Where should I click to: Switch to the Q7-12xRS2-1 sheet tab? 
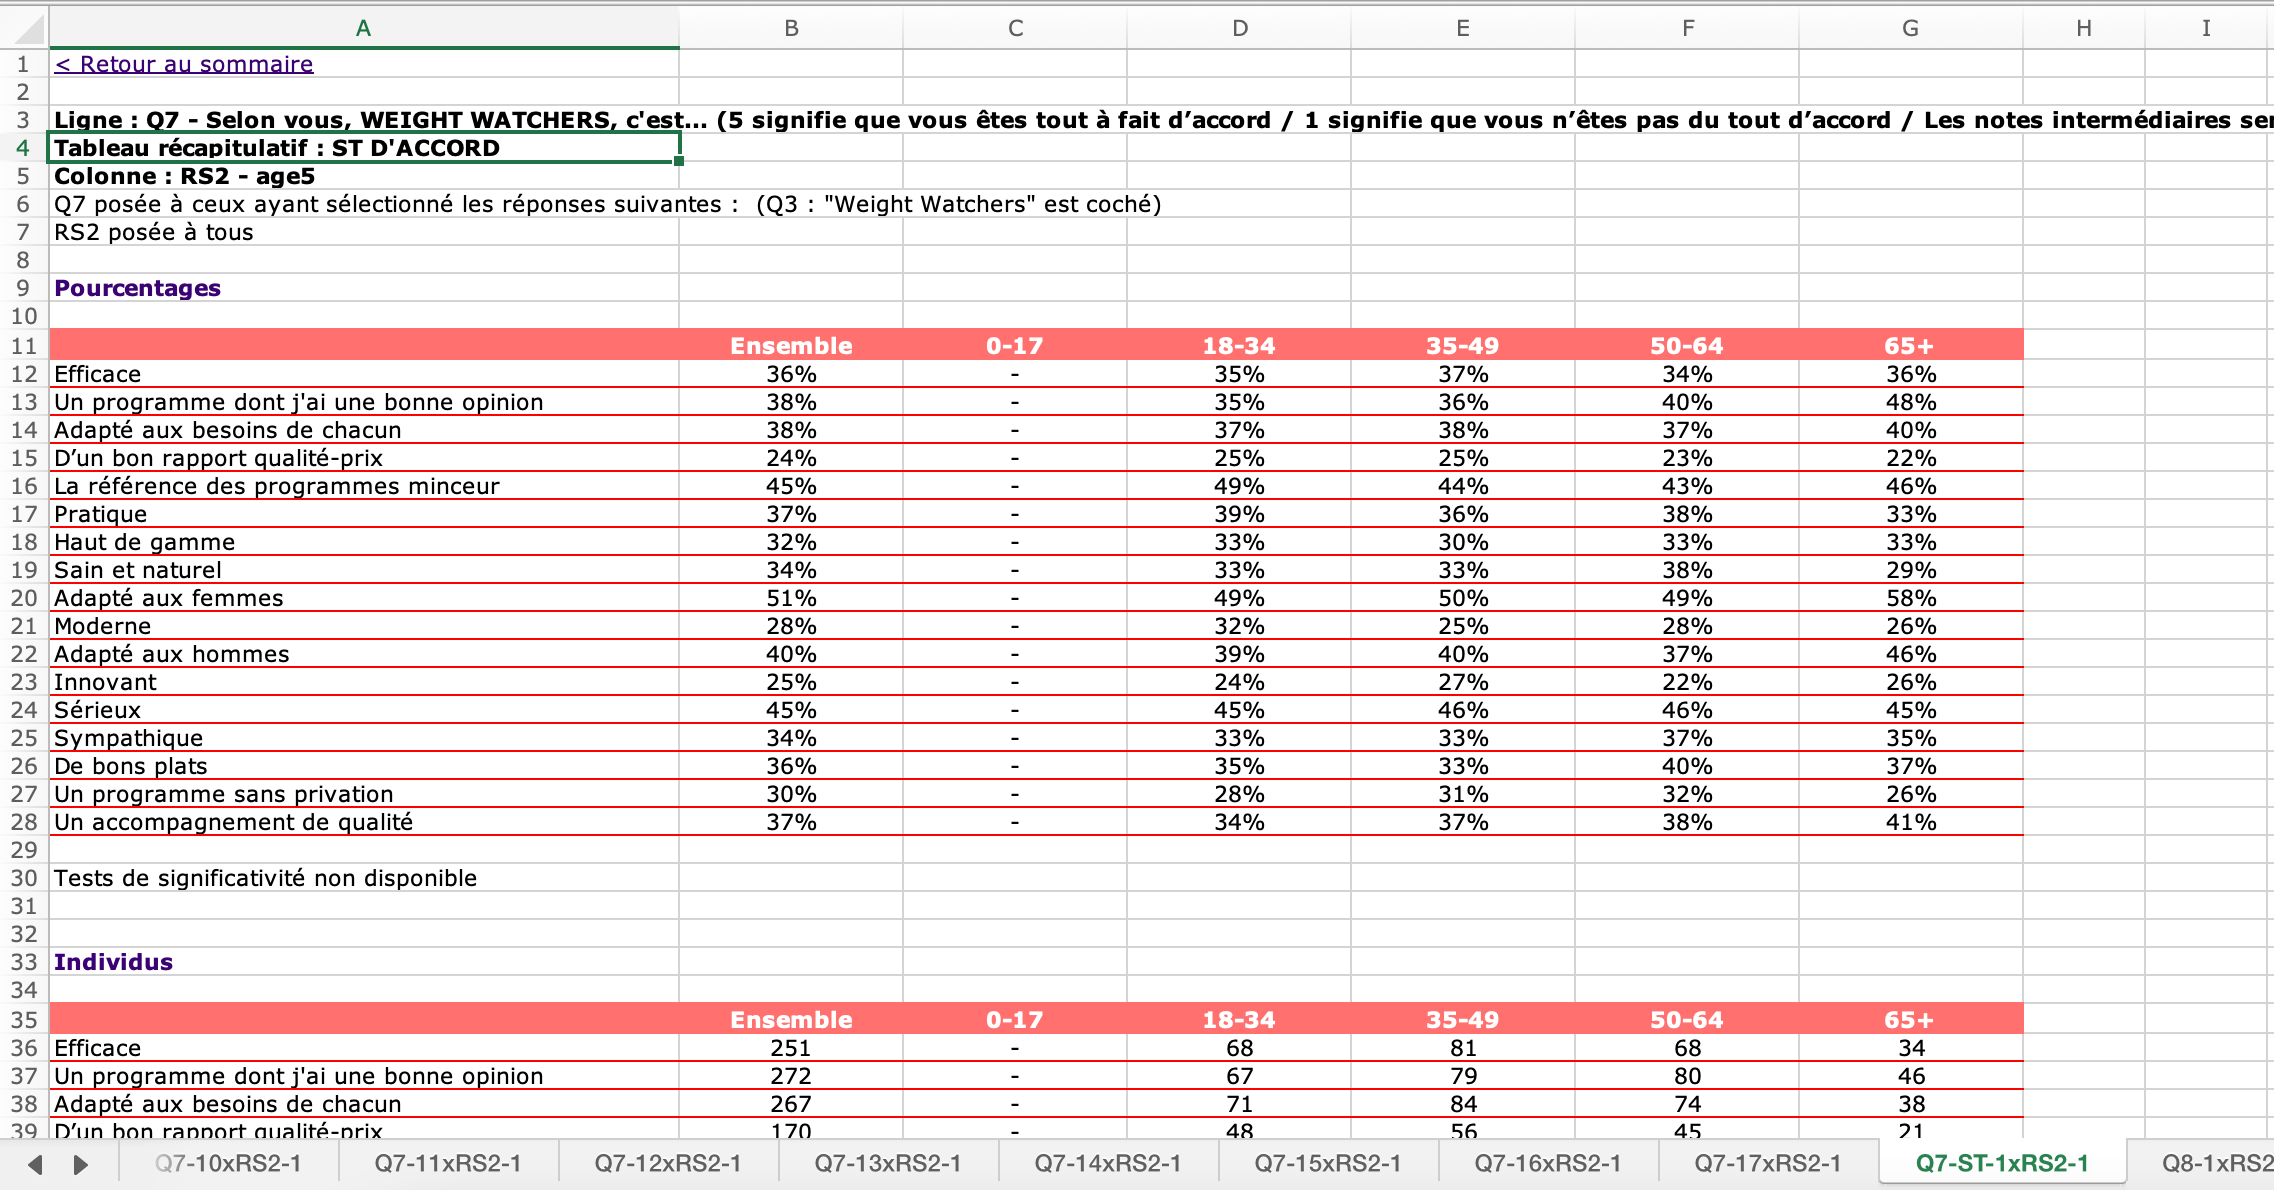tap(668, 1163)
